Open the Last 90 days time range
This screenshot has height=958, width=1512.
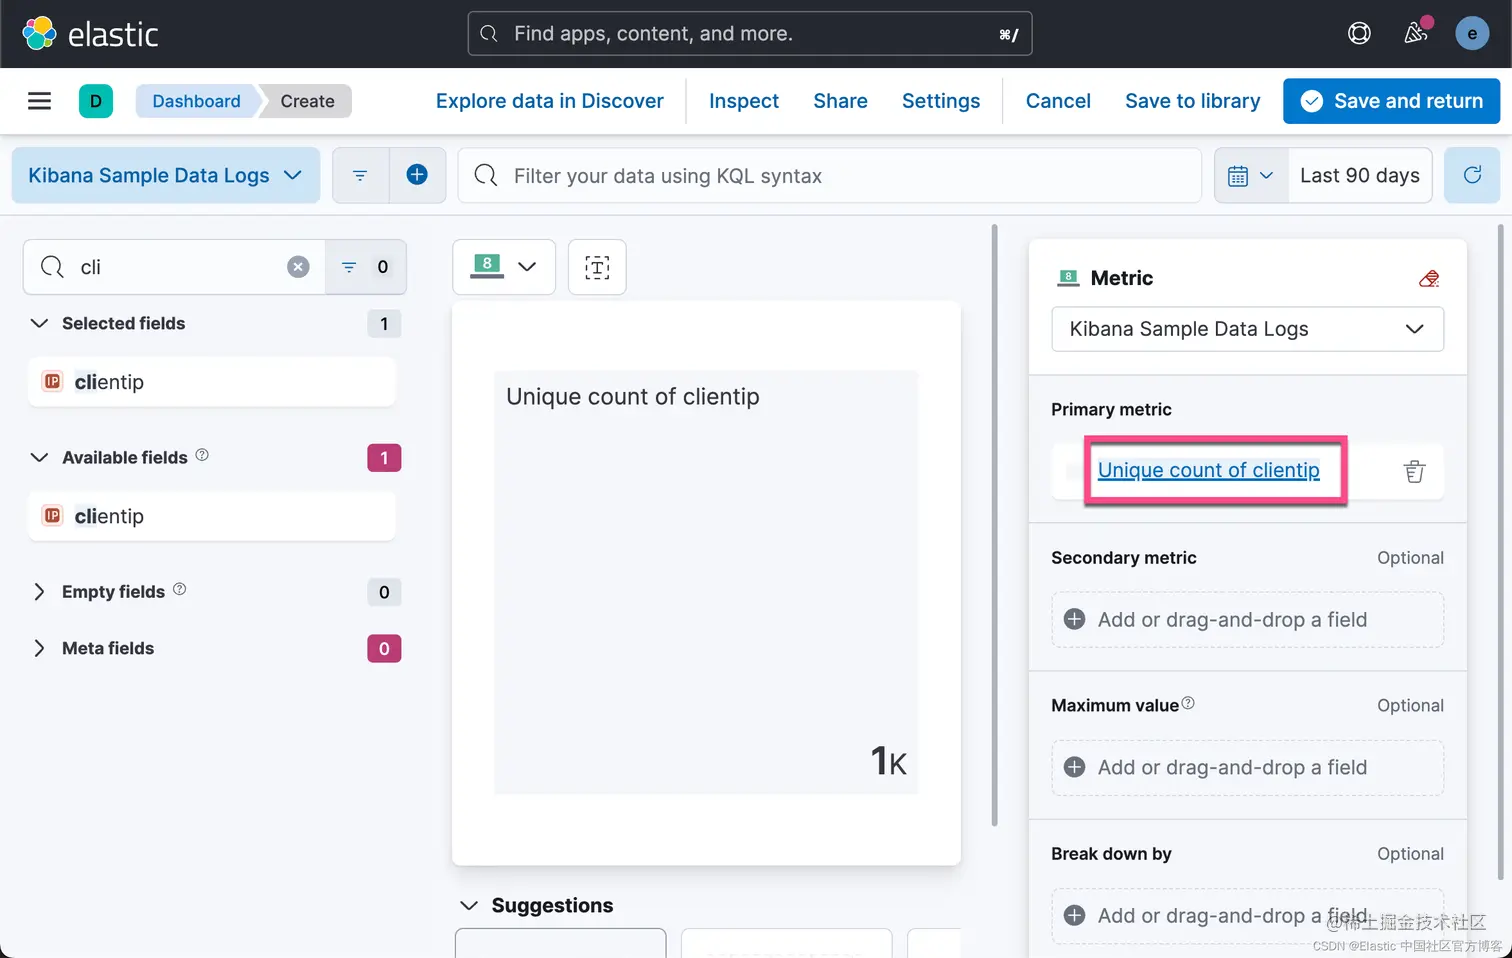(1360, 175)
